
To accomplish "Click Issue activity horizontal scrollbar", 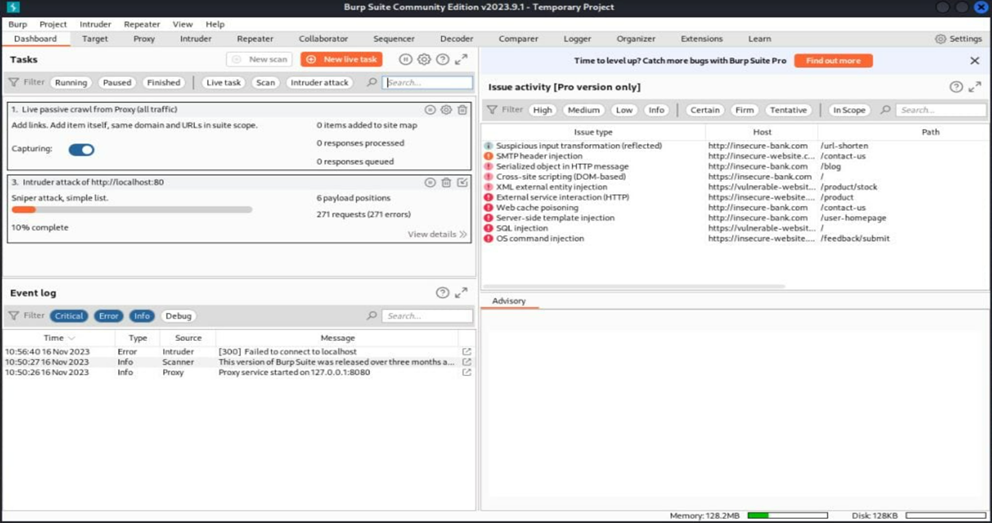I will tap(635, 286).
